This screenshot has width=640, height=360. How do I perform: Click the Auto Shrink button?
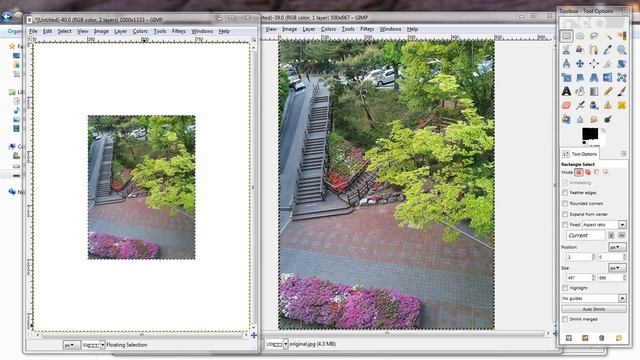(x=594, y=309)
